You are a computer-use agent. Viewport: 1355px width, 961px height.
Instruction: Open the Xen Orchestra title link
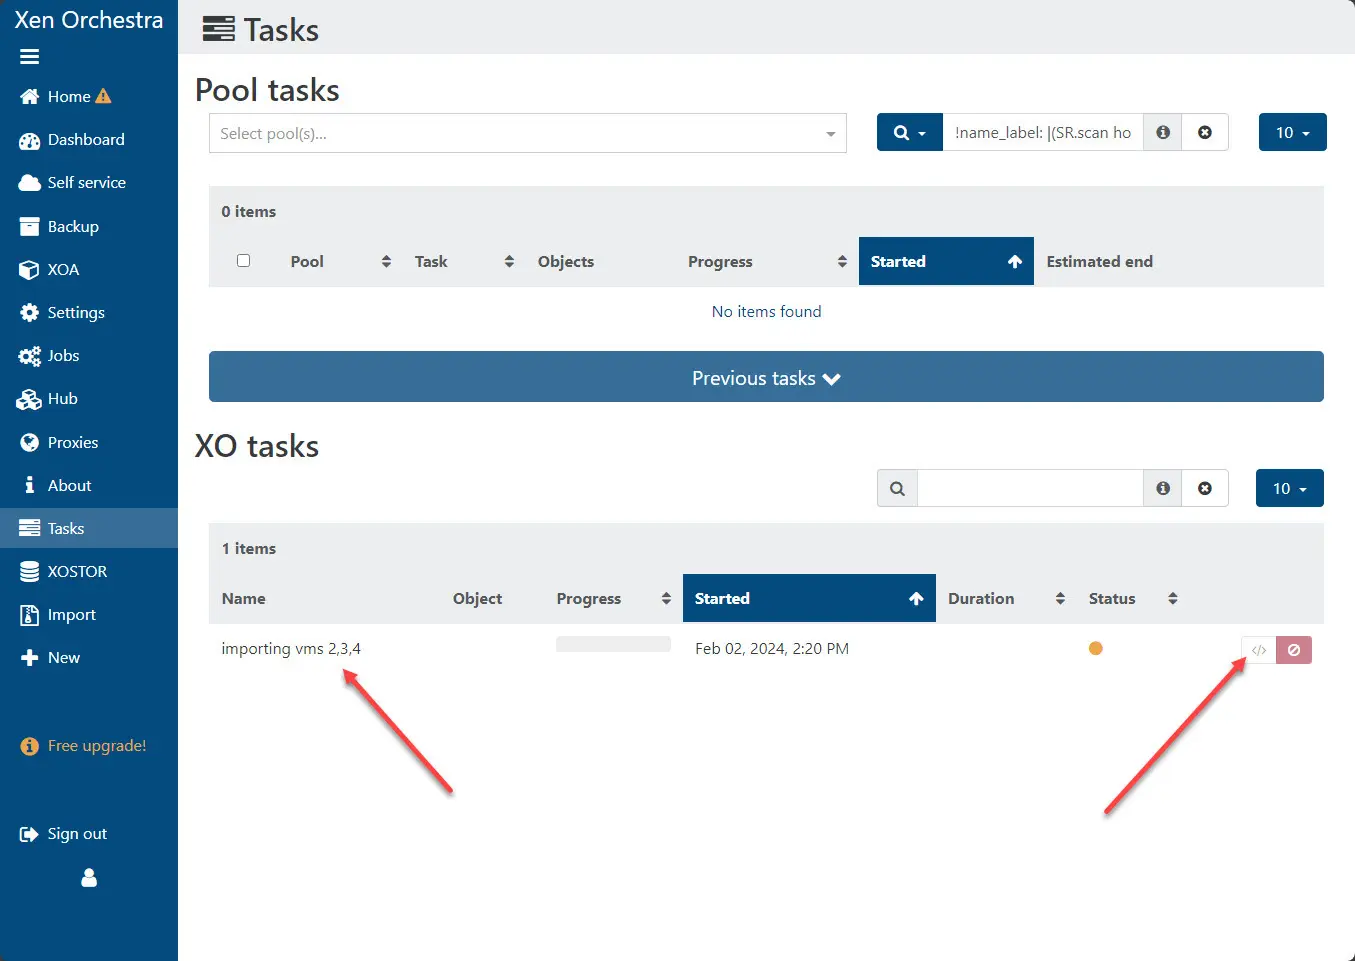[x=89, y=20]
